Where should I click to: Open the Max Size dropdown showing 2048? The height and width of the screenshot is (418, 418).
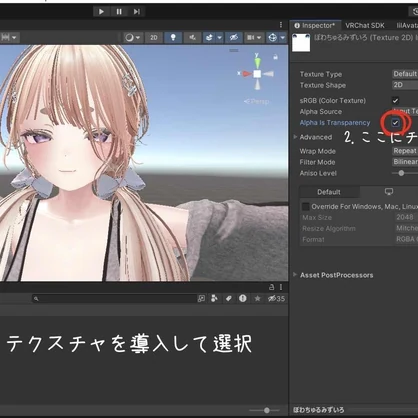coord(405,217)
